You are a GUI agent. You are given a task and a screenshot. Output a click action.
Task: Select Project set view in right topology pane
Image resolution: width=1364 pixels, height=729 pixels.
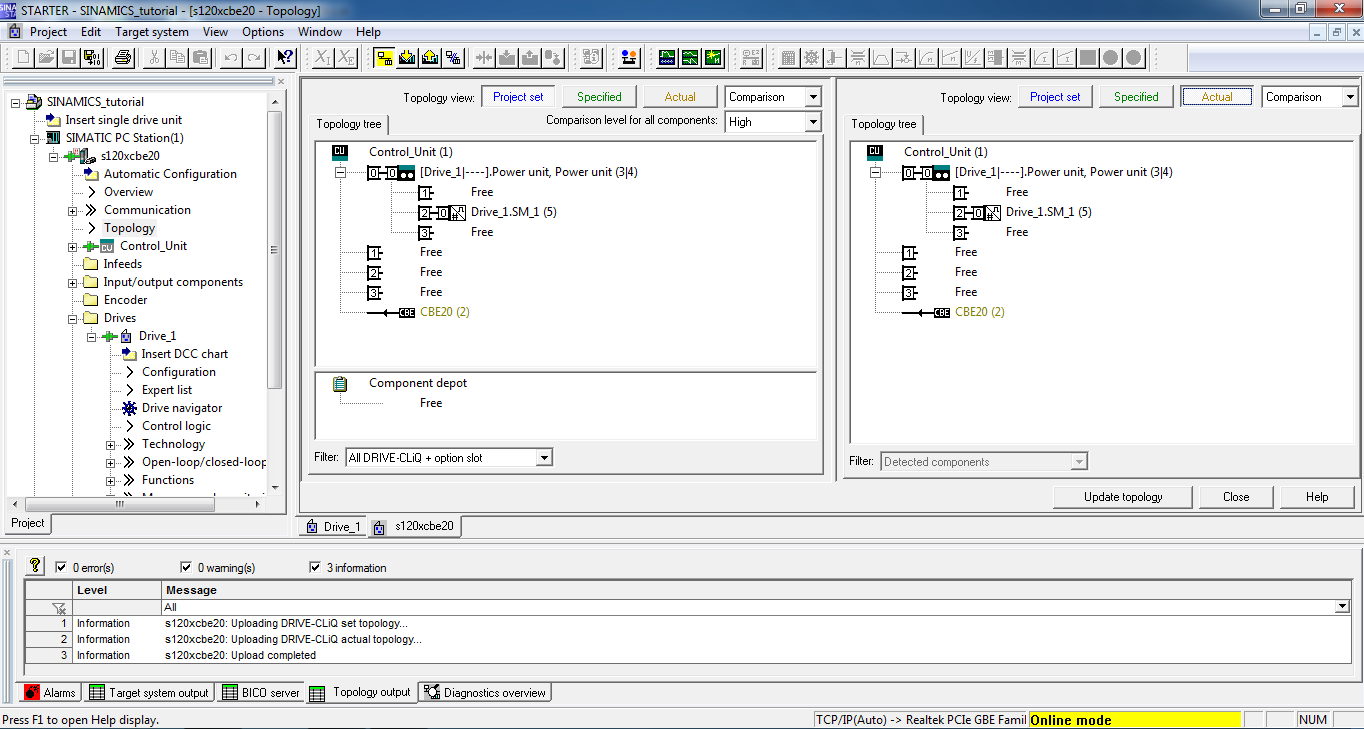point(1055,97)
